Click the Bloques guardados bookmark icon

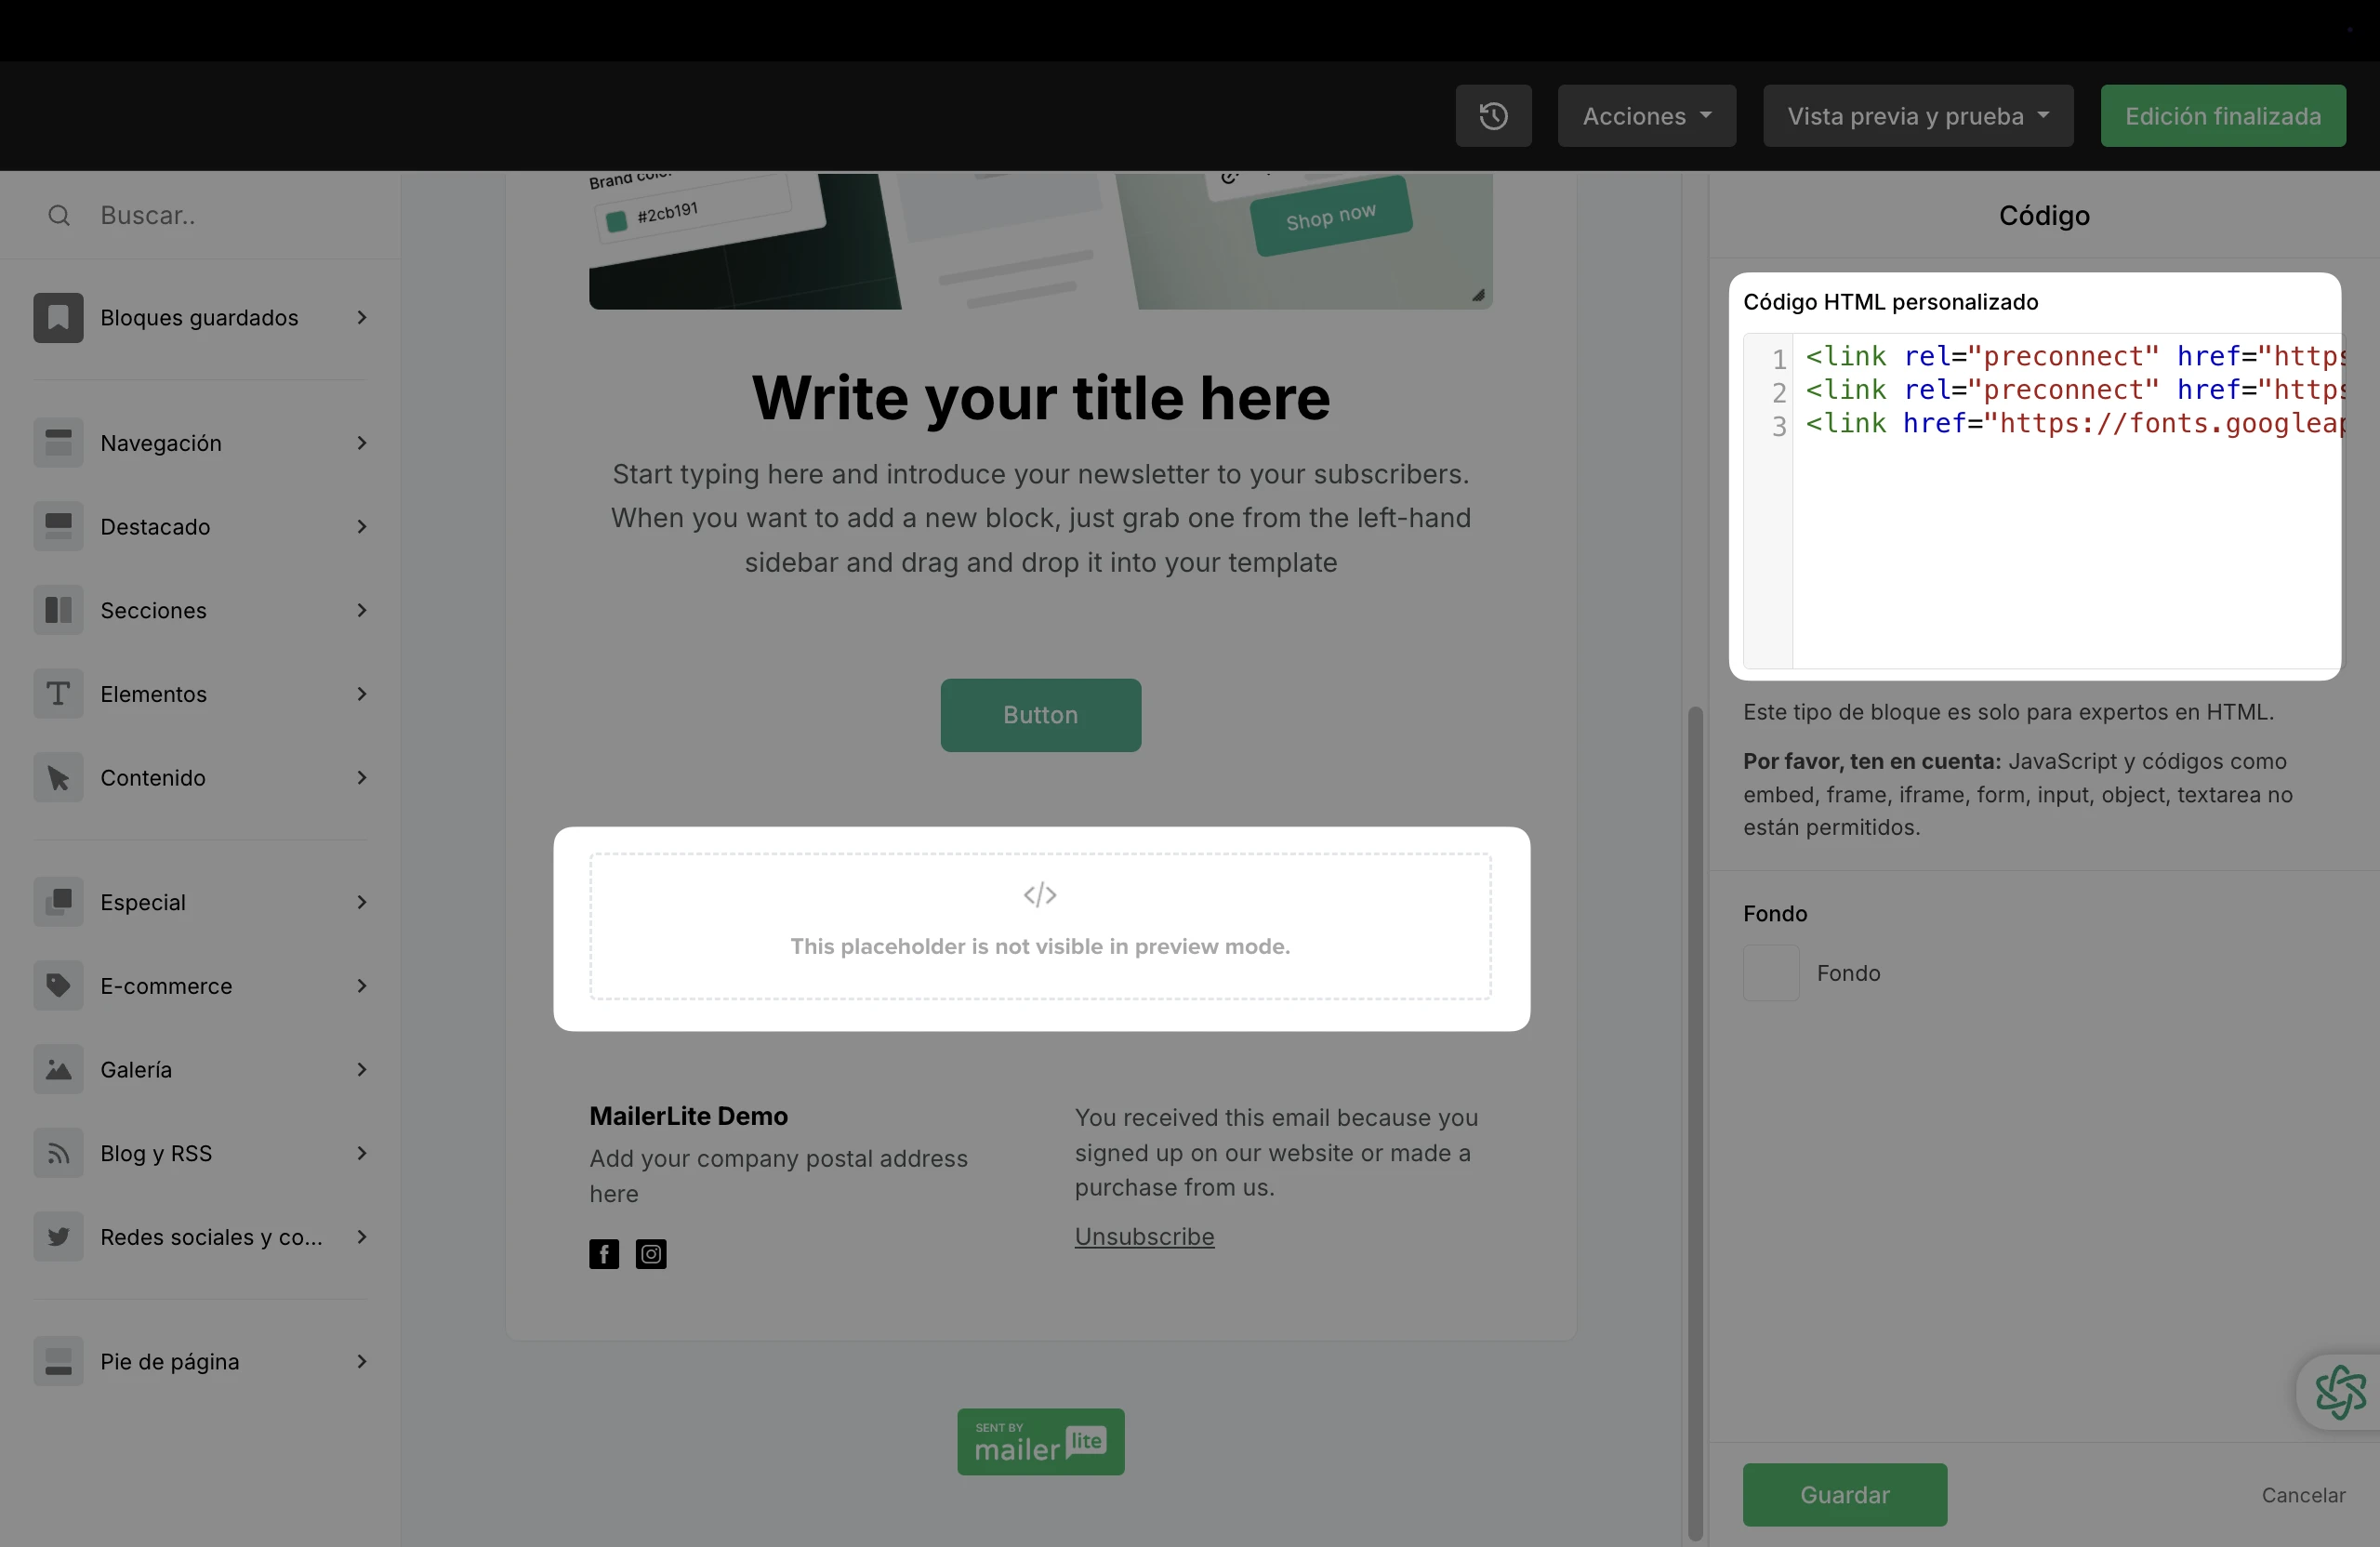[58, 318]
